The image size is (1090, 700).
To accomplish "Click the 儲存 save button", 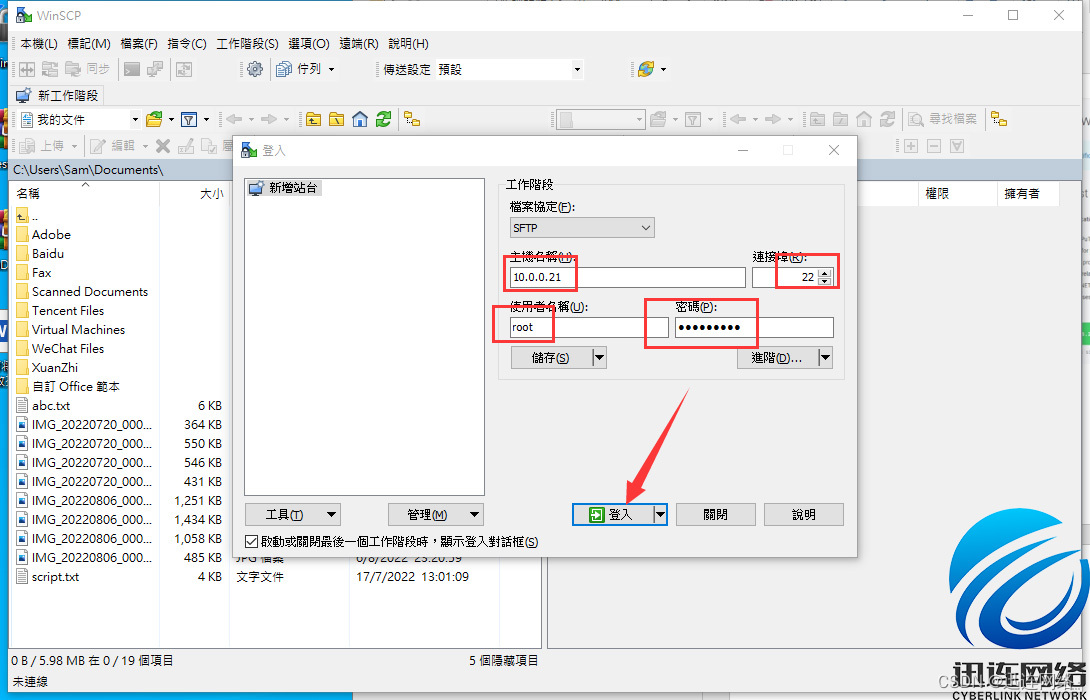I will 551,358.
